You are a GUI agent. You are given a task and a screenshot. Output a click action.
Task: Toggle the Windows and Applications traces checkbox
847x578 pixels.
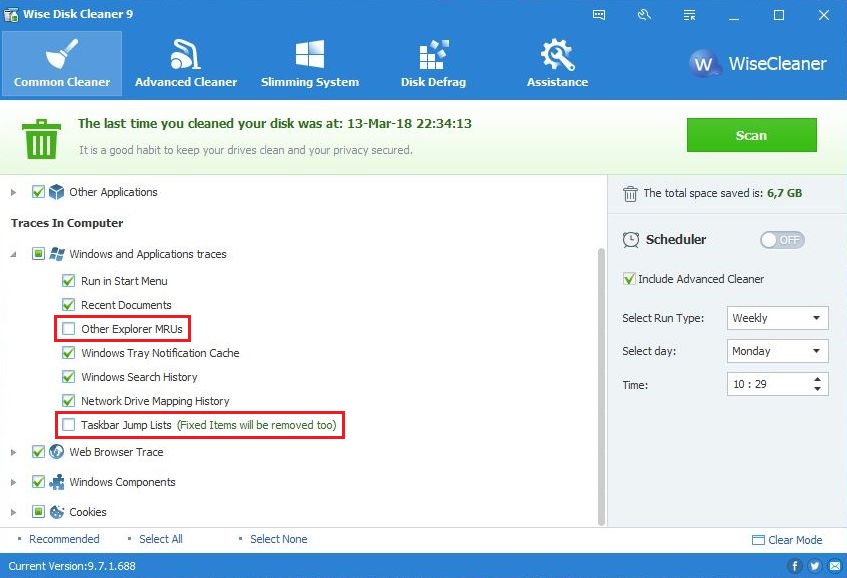point(38,253)
